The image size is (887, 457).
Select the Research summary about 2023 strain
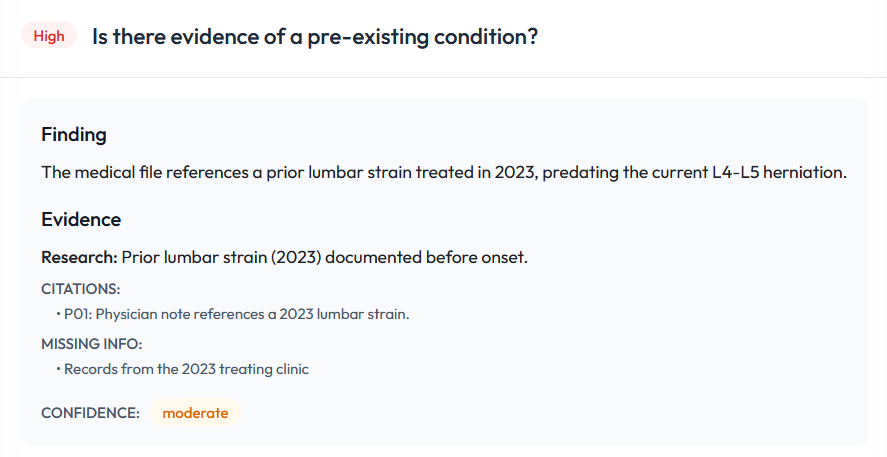click(x=325, y=257)
